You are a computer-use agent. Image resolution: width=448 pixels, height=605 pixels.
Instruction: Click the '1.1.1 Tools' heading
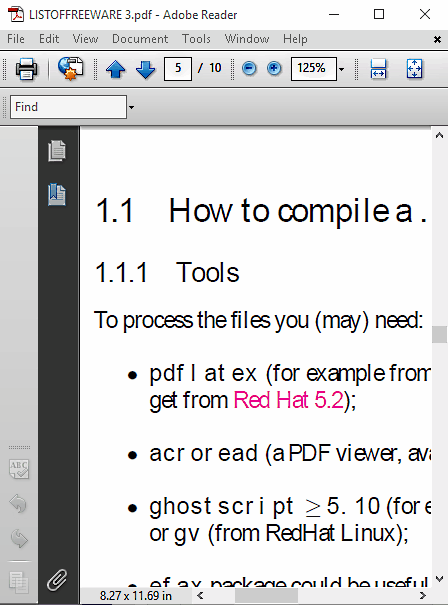coord(167,272)
